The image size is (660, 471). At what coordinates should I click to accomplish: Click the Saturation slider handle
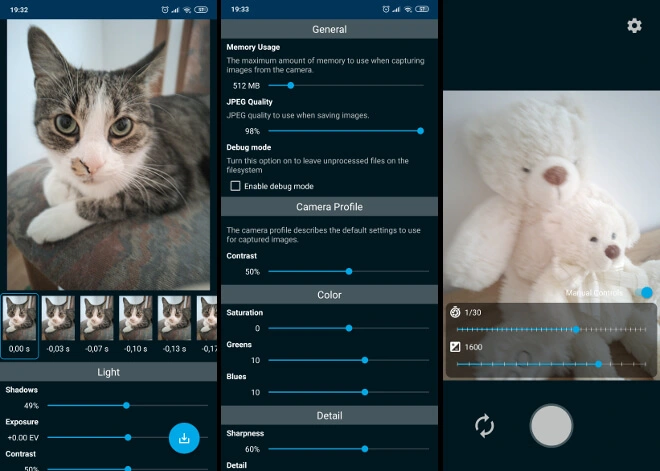point(349,328)
